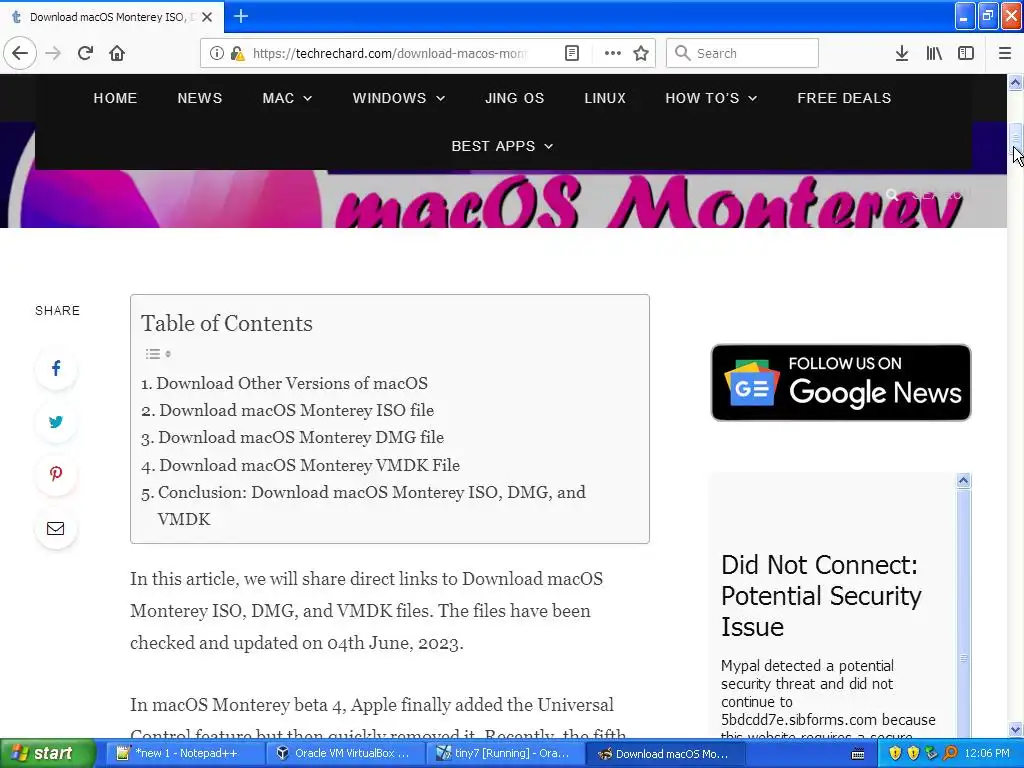Click the Google News logo badge
This screenshot has width=1024, height=768.
pos(751,383)
